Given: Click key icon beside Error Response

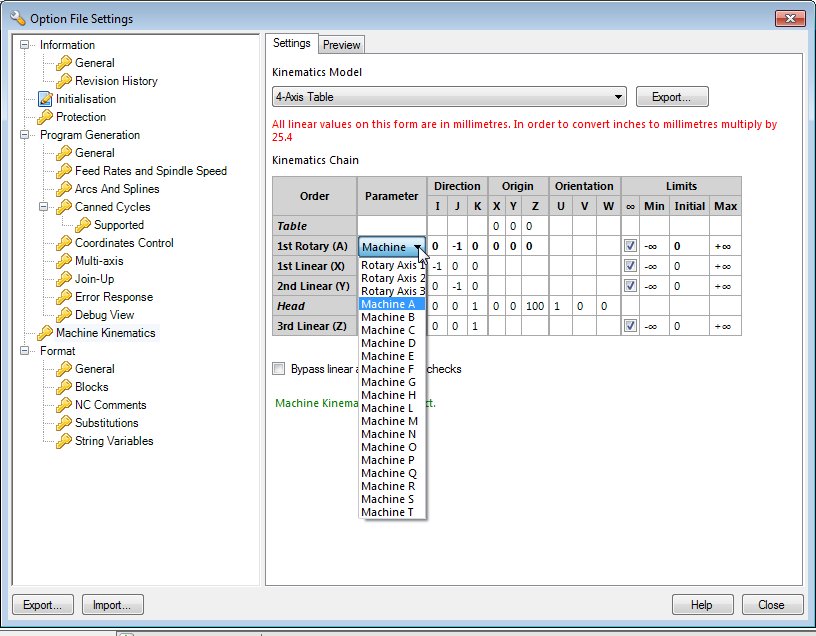Looking at the screenshot, I should coord(64,297).
